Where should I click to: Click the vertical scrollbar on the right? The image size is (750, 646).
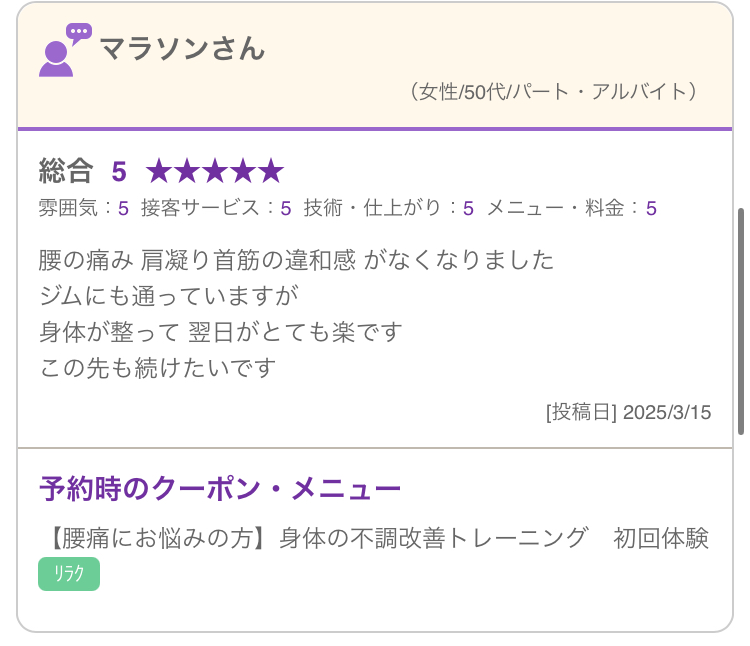[x=741, y=320]
